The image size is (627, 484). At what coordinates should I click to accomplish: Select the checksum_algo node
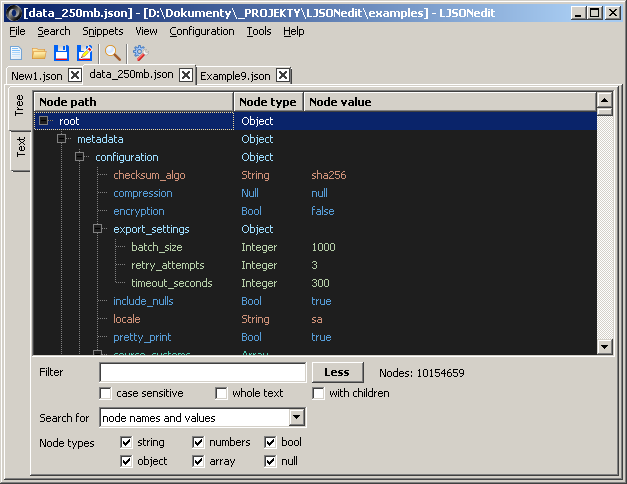coord(149,175)
